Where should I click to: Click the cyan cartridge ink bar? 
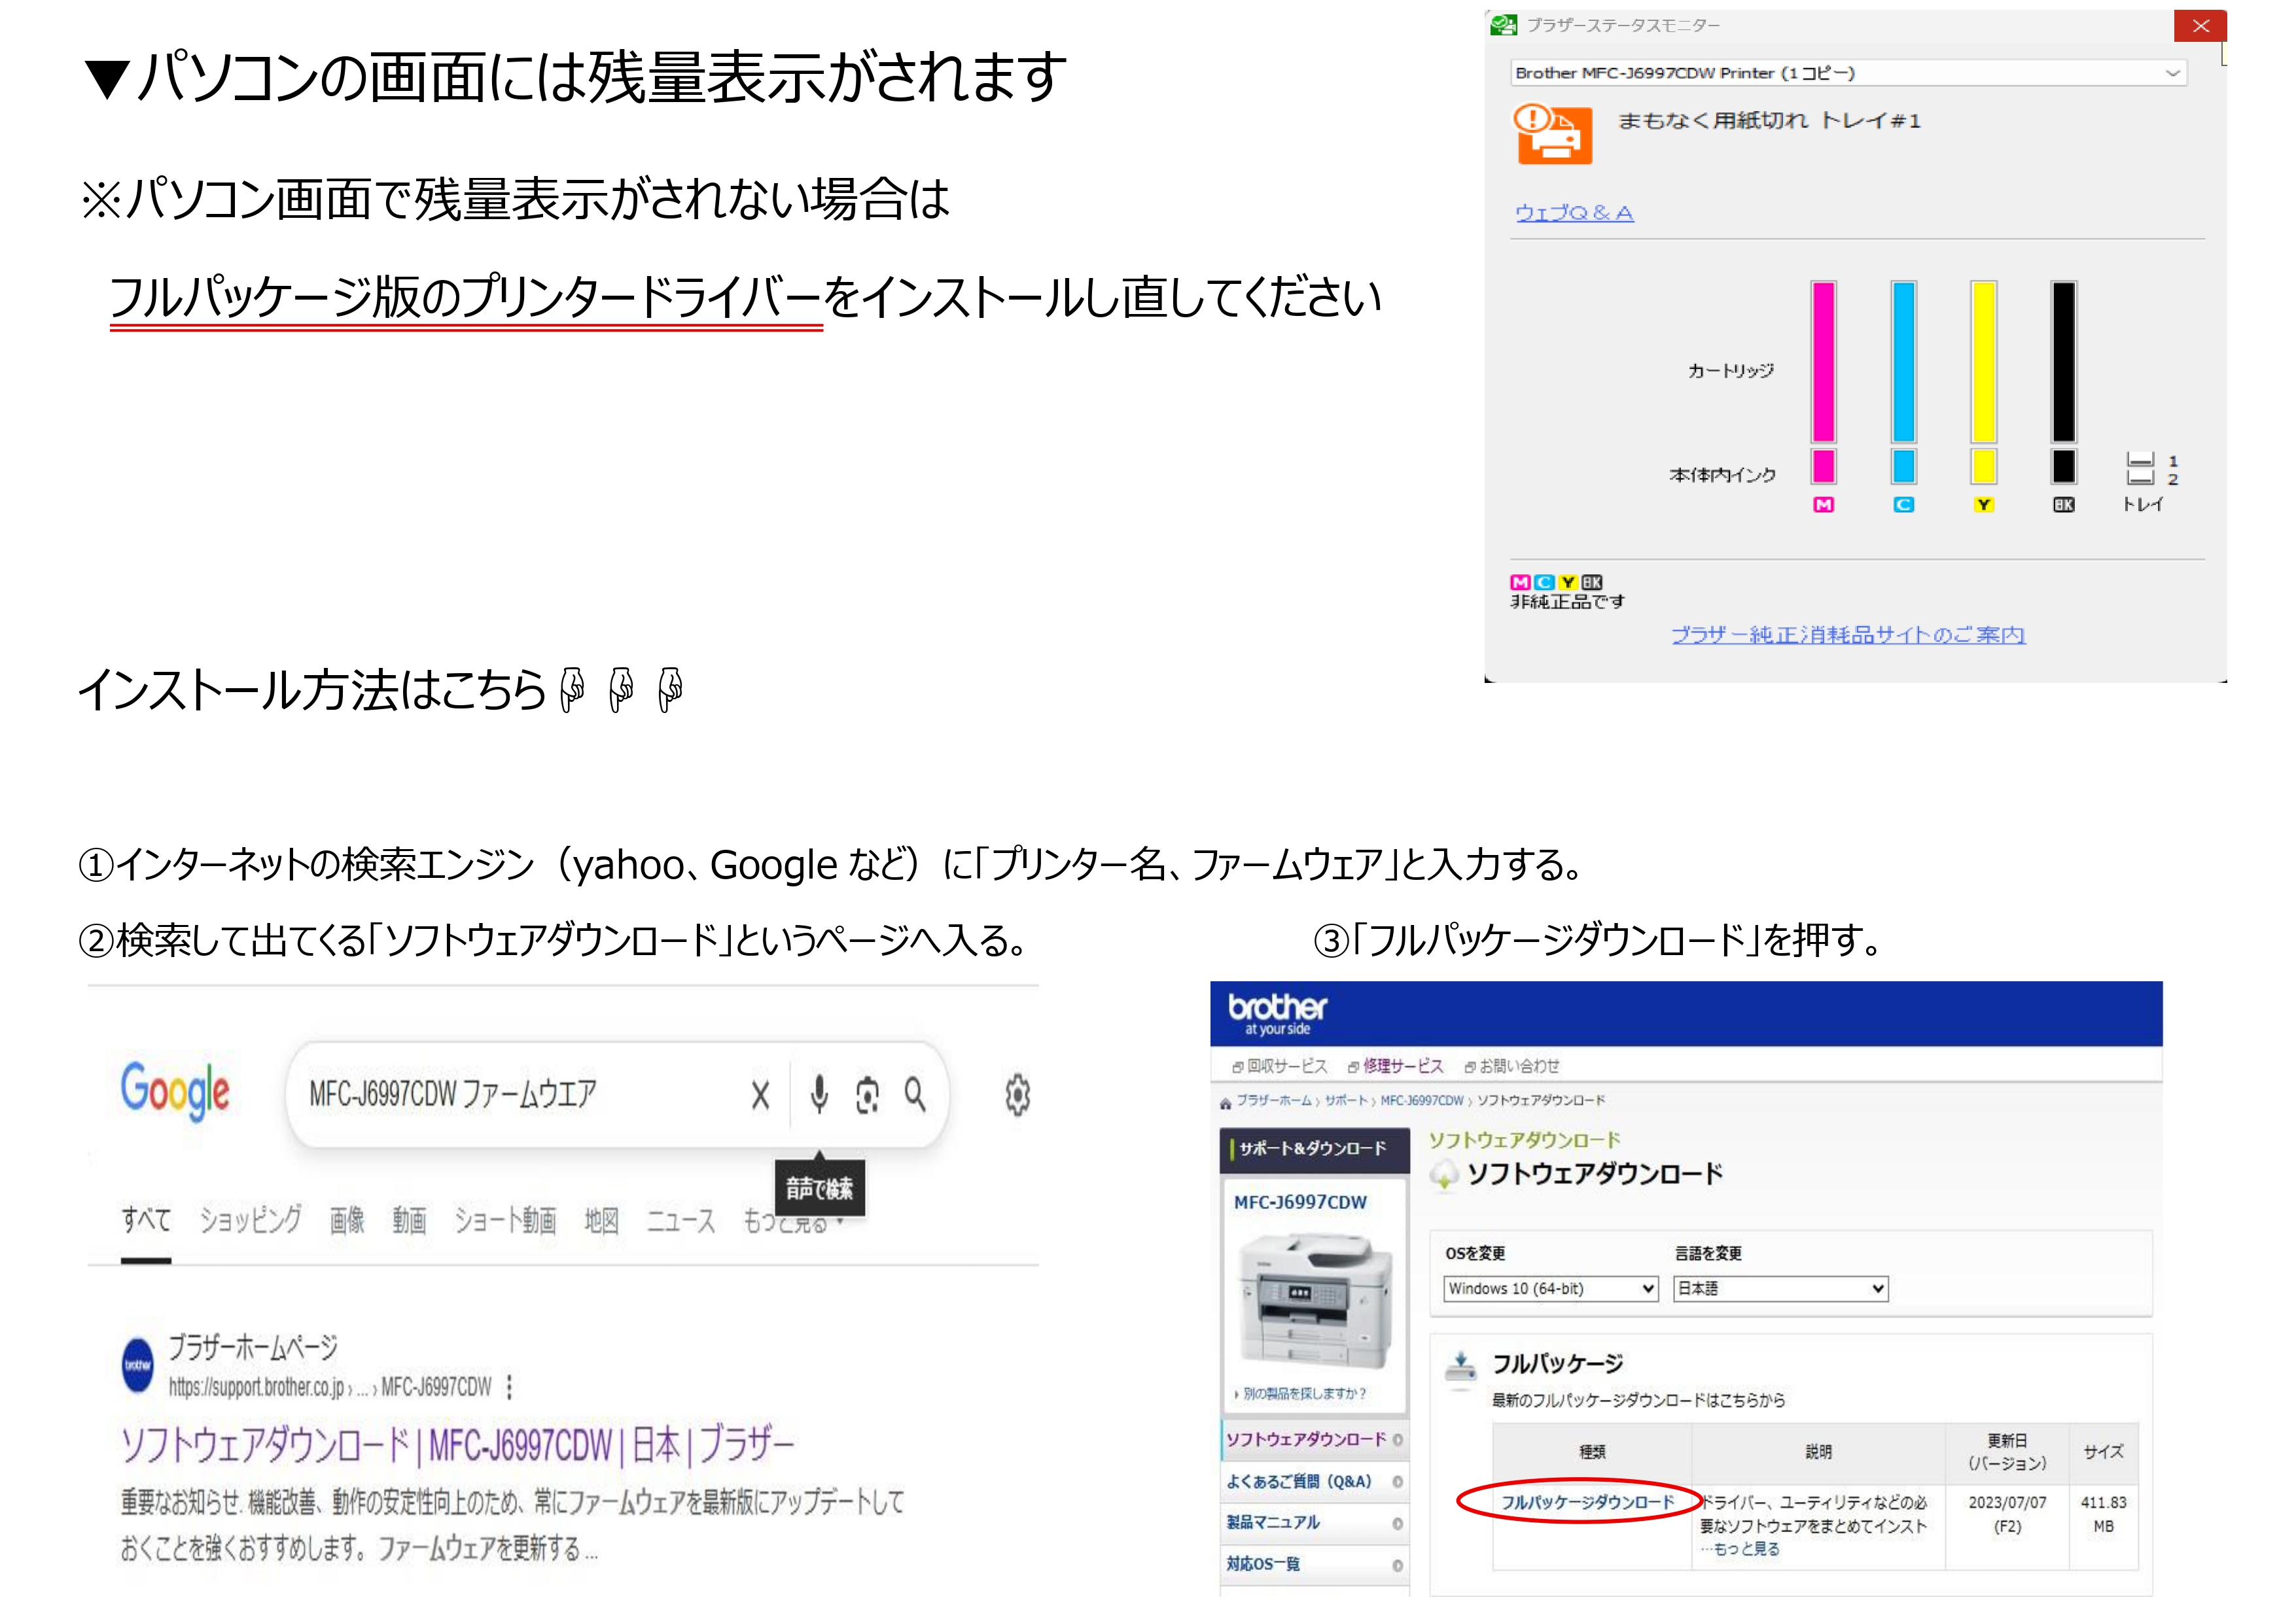click(x=1903, y=362)
